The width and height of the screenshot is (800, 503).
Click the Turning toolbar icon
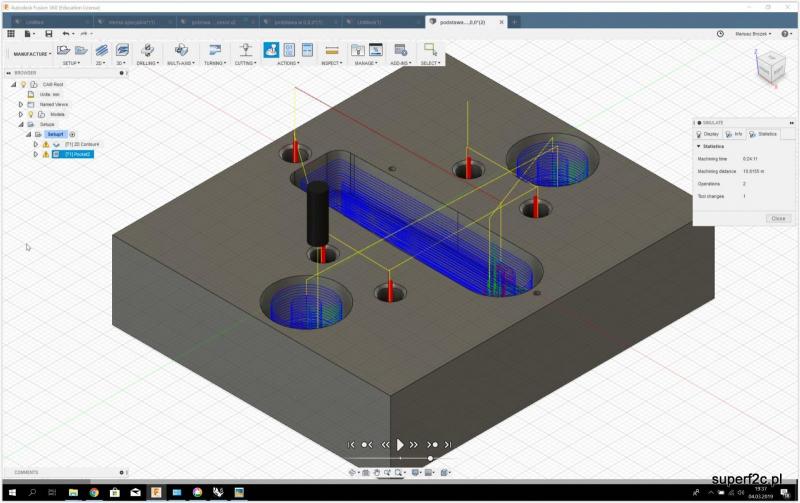click(x=214, y=49)
